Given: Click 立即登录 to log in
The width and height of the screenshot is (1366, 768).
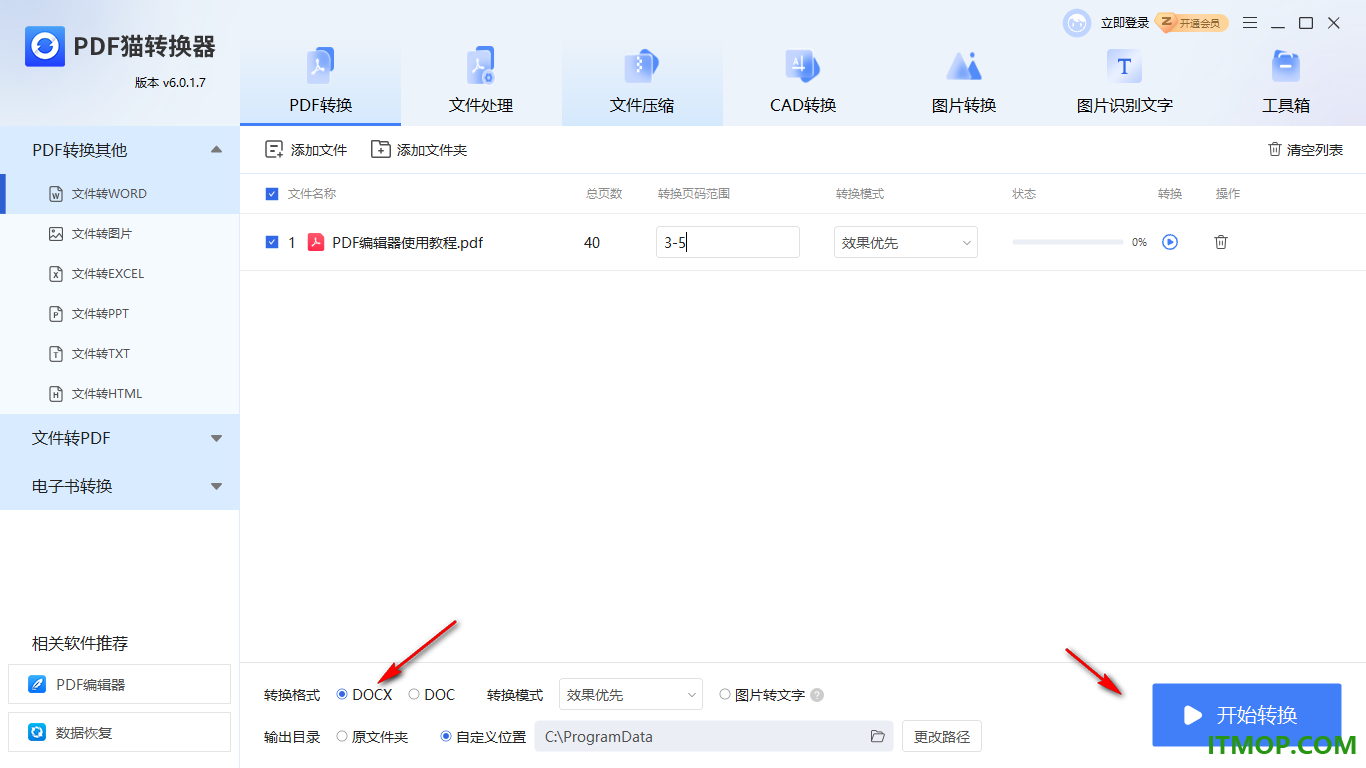Looking at the screenshot, I should (x=1125, y=23).
